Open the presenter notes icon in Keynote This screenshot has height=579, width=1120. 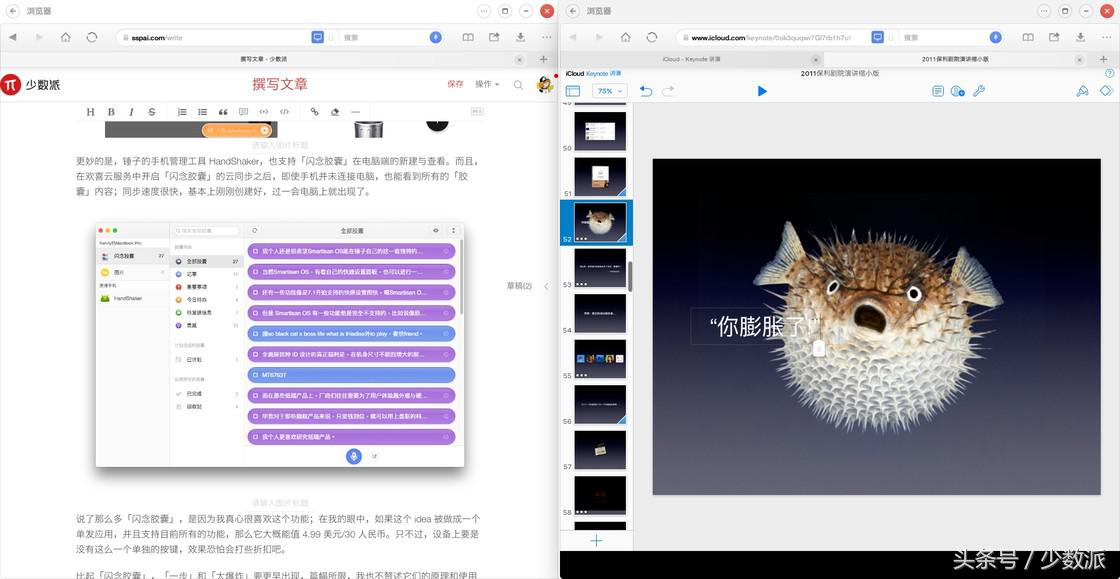point(936,91)
